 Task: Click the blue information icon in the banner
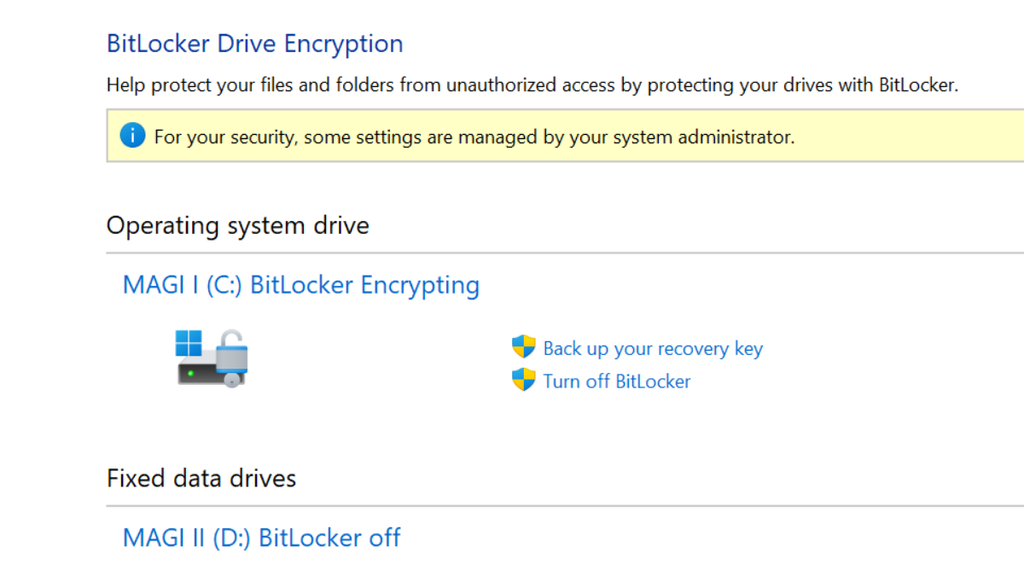pyautogui.click(x=131, y=134)
